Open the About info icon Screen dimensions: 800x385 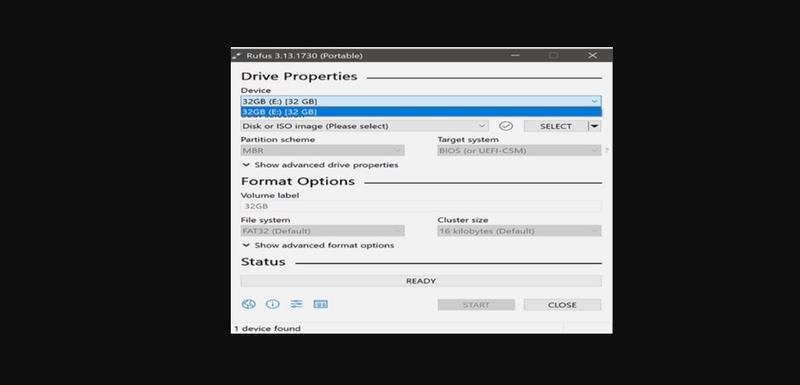coord(272,304)
